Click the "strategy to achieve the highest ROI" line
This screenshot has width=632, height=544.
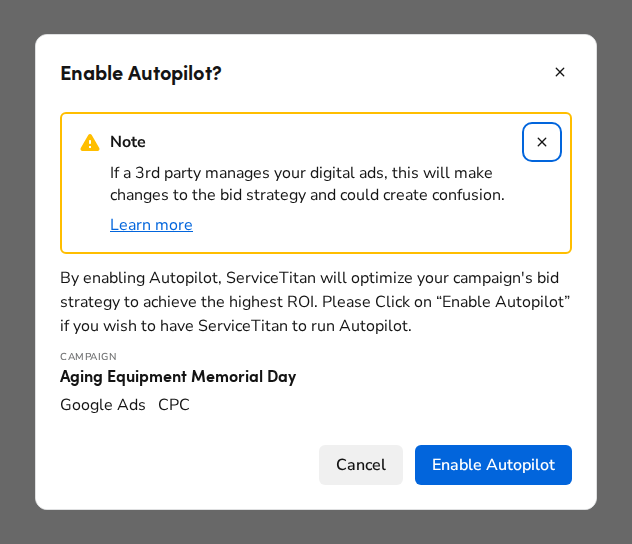(315, 302)
